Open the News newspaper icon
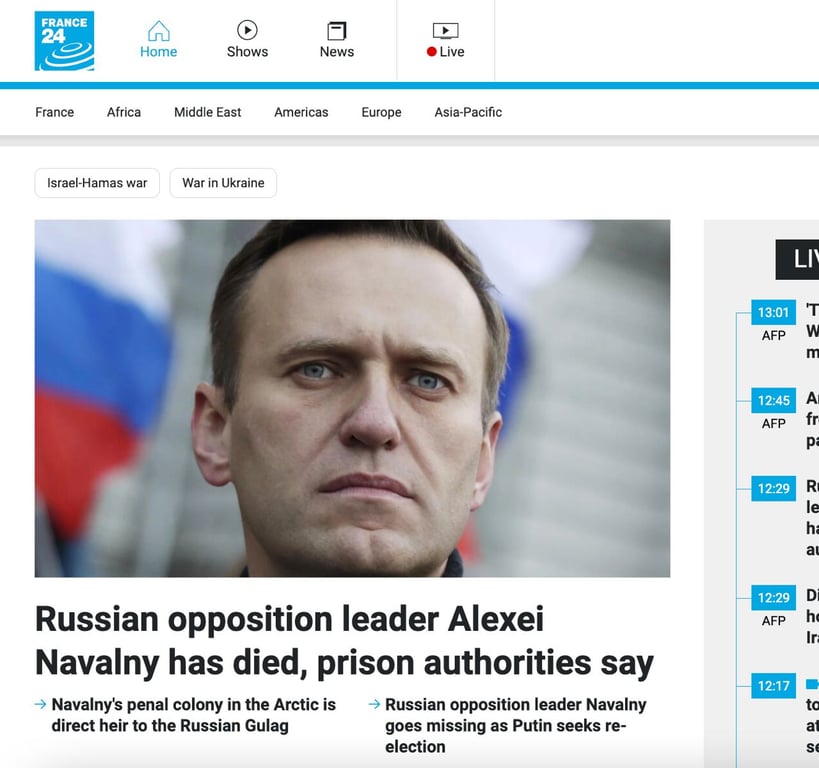The width and height of the screenshot is (819, 768). tap(336, 31)
